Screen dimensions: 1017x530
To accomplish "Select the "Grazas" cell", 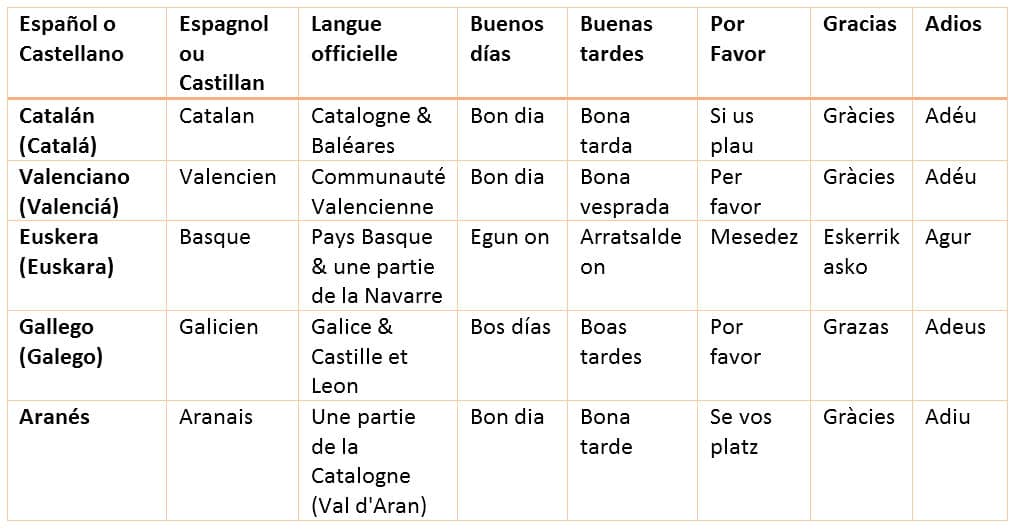I will tap(856, 327).
